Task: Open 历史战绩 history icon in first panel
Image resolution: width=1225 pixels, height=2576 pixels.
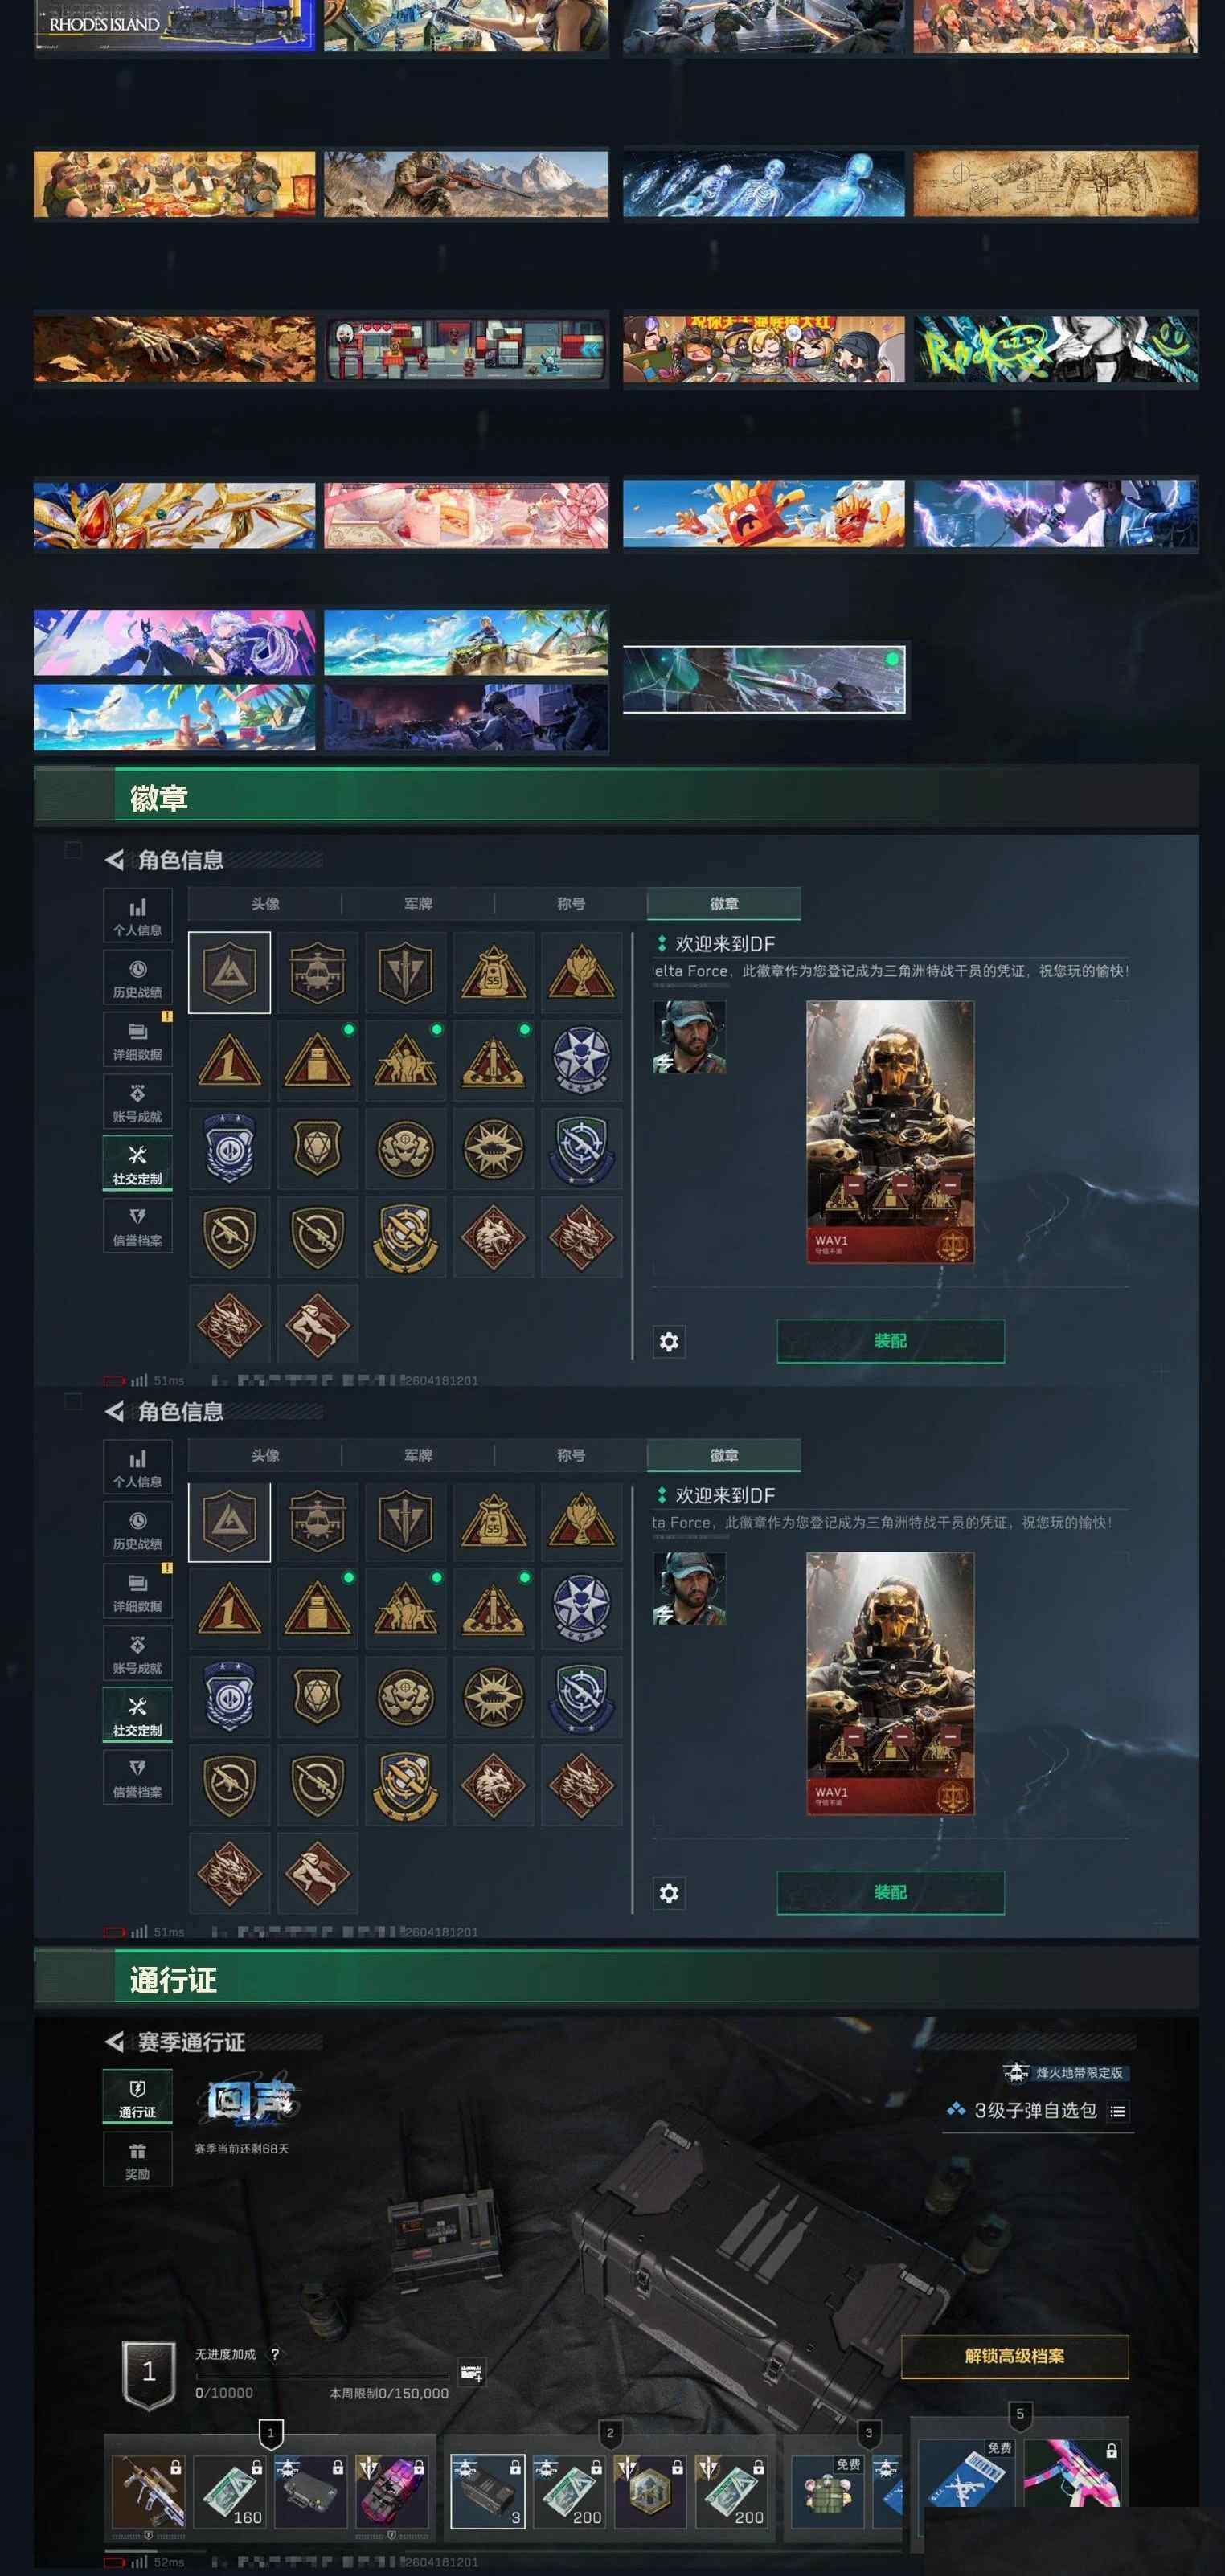Action: coord(137,977)
